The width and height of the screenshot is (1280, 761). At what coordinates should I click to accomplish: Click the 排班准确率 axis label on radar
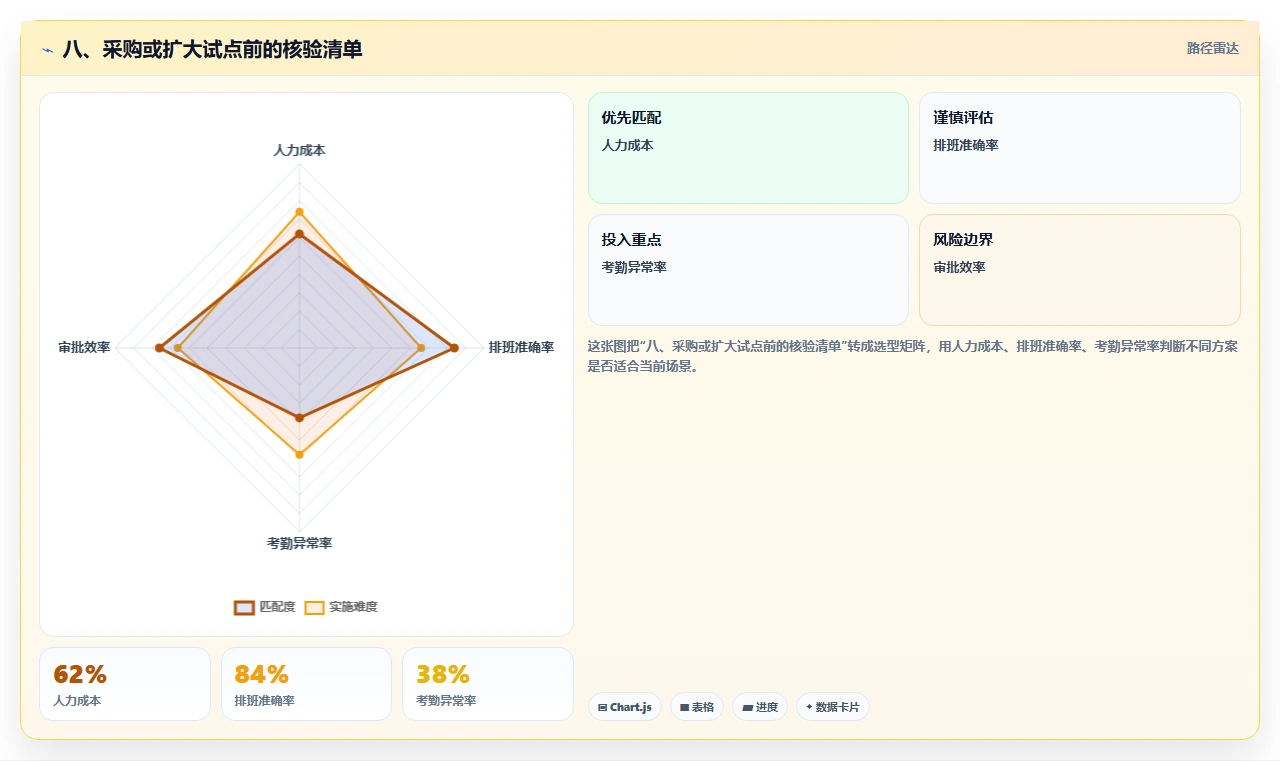521,347
